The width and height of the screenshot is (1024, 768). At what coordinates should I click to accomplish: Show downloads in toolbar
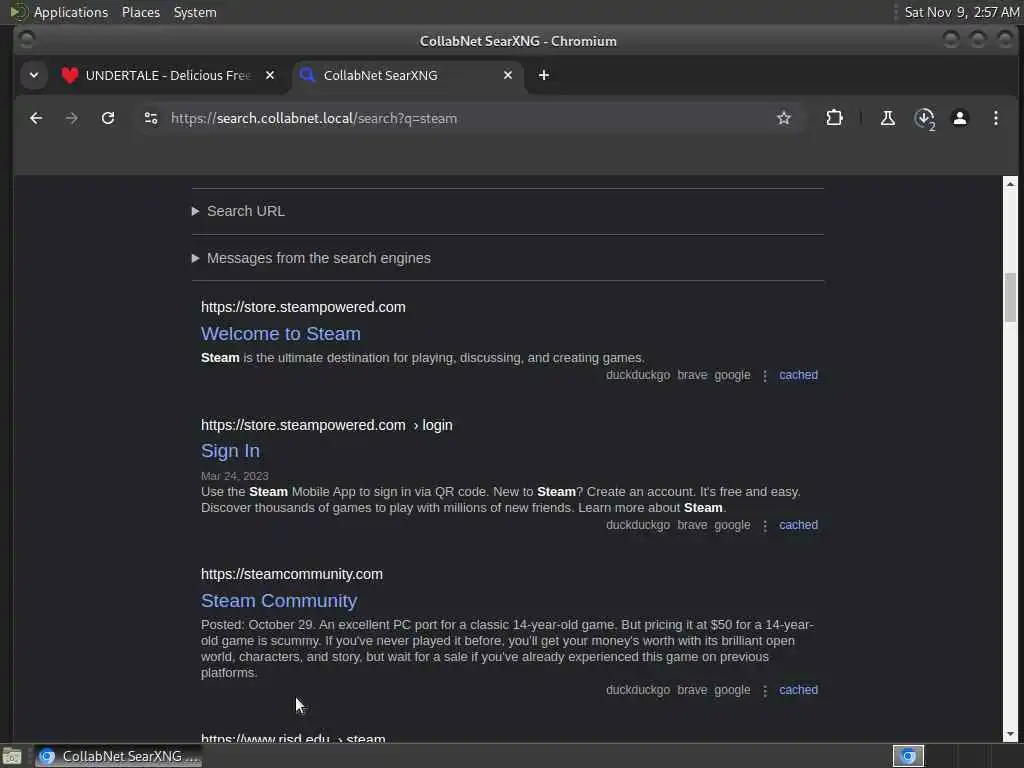coord(925,118)
